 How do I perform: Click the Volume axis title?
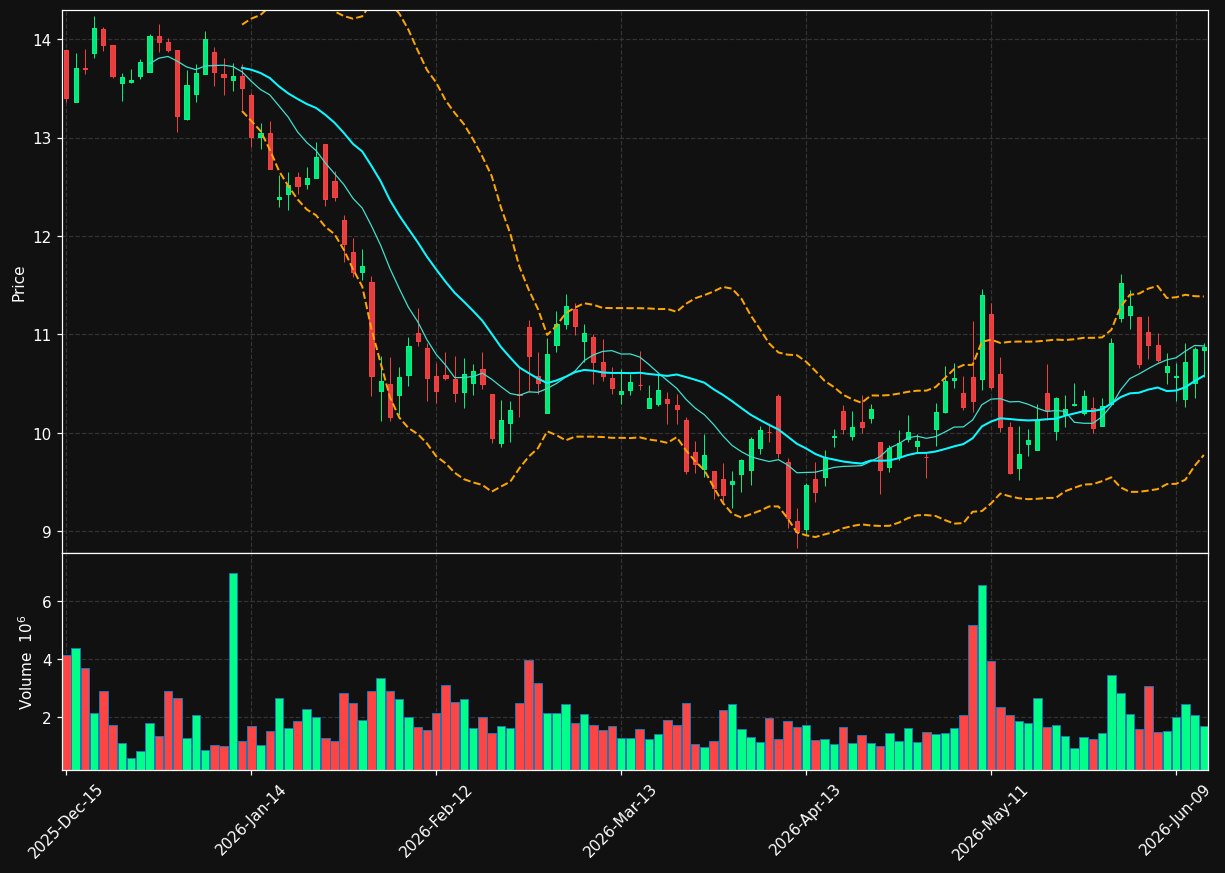[x=25, y=662]
